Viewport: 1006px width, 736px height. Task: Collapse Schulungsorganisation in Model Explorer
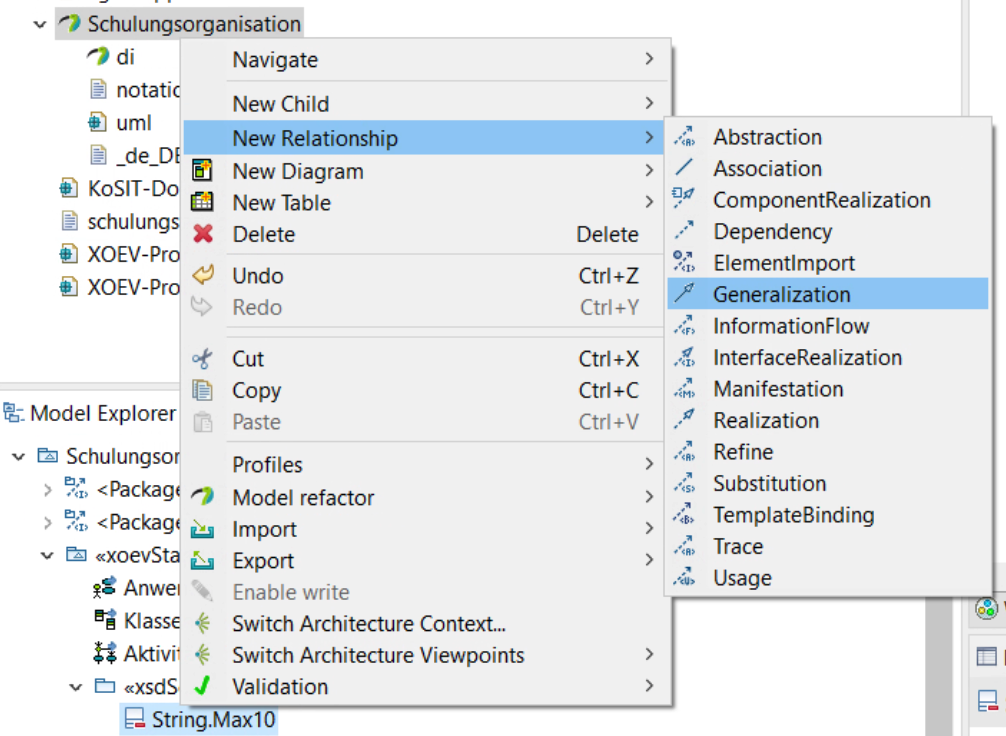[x=19, y=456]
